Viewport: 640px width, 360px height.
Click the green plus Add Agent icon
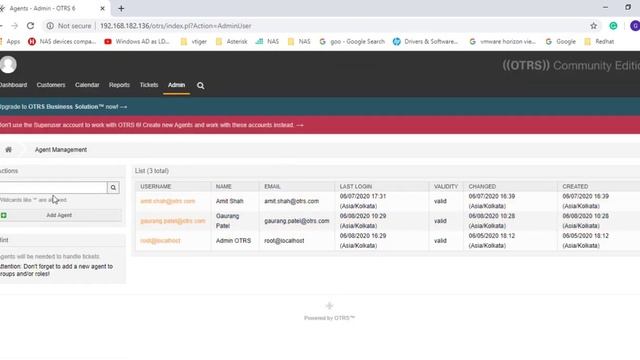[x=4, y=215]
